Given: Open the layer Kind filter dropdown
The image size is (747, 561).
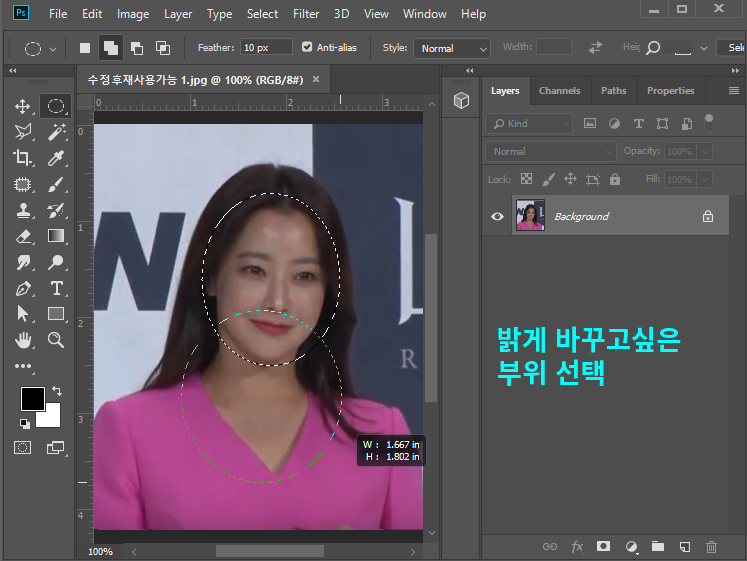Looking at the screenshot, I should click(x=529, y=124).
